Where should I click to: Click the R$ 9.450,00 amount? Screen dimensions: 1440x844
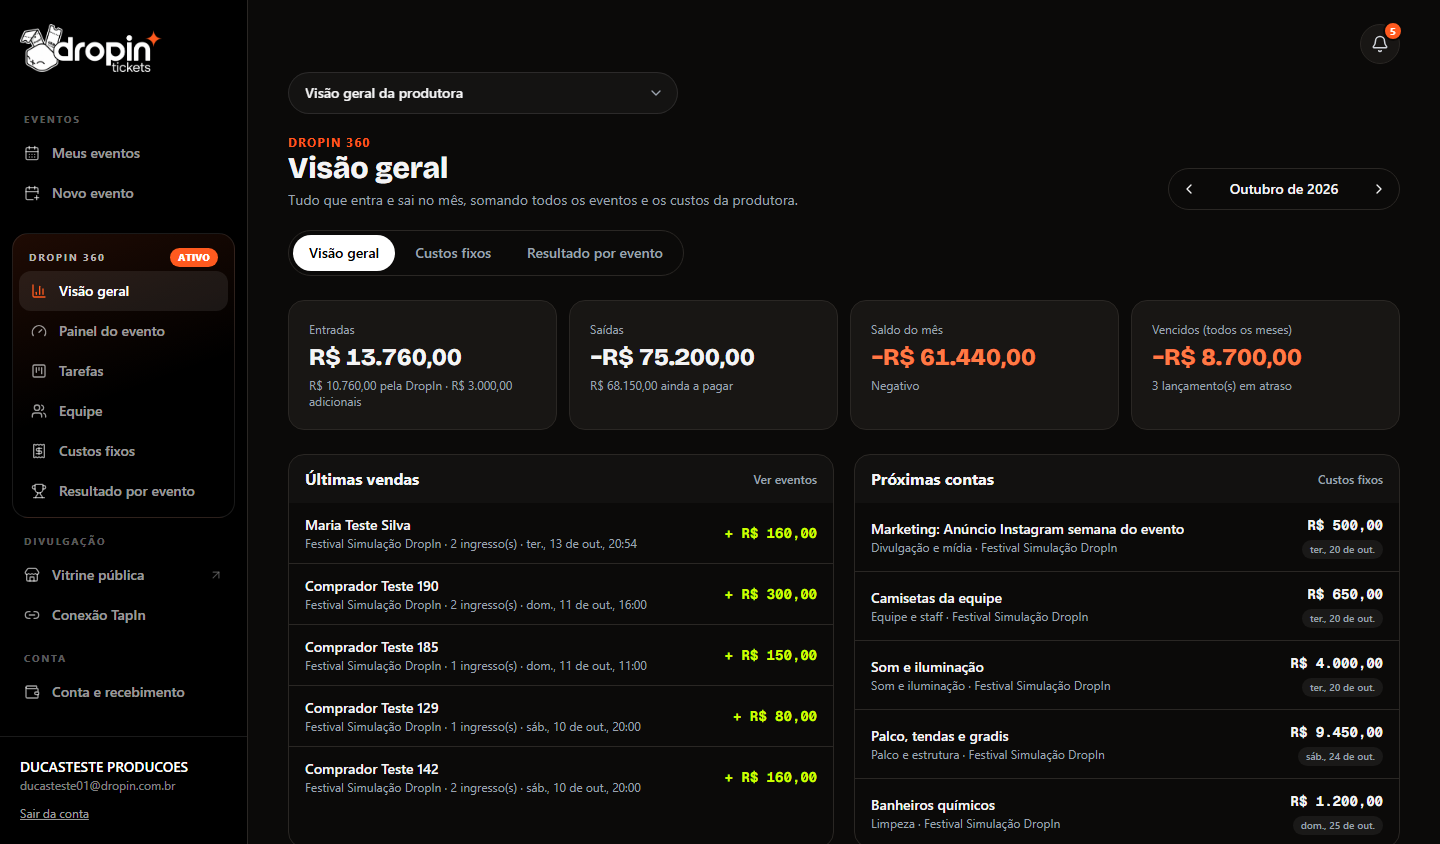pyautogui.click(x=1337, y=732)
